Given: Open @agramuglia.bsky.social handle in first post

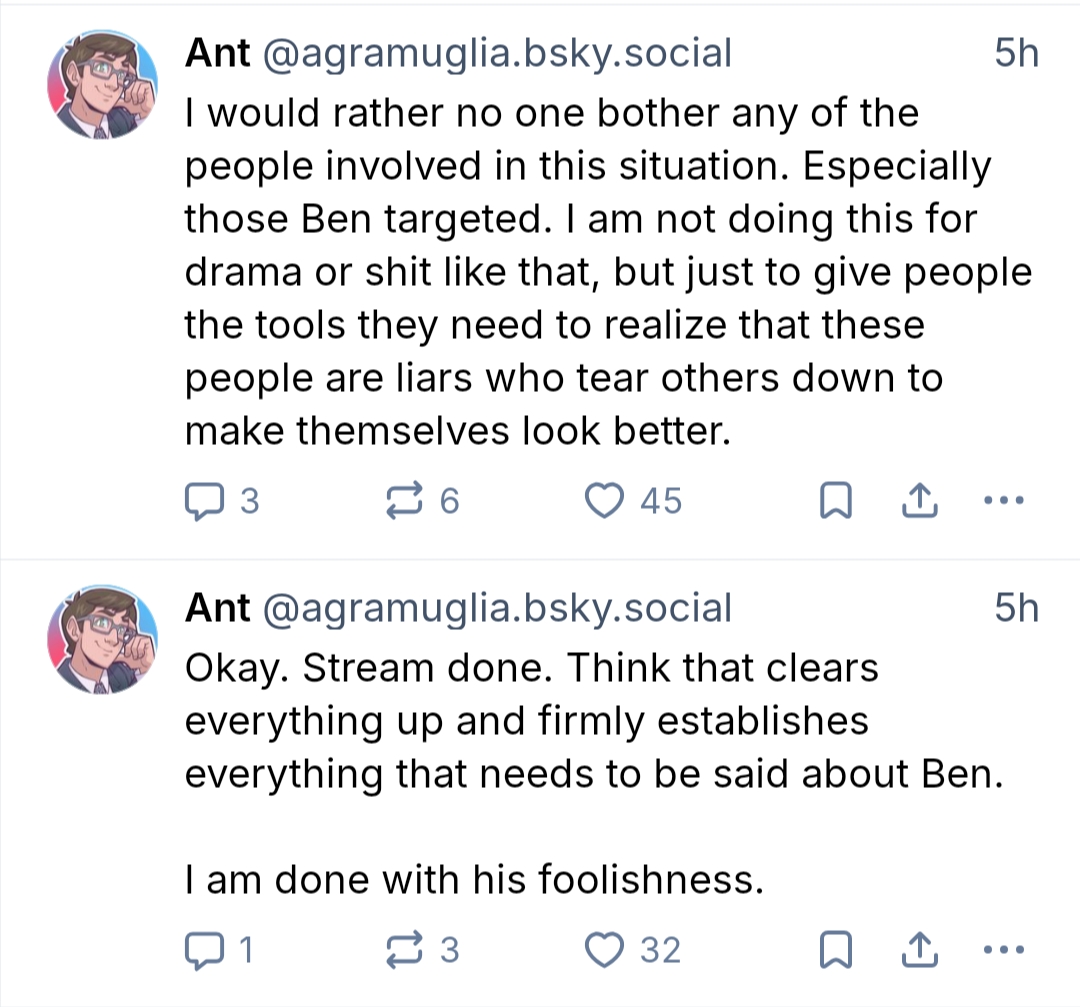Looking at the screenshot, I should click(496, 53).
